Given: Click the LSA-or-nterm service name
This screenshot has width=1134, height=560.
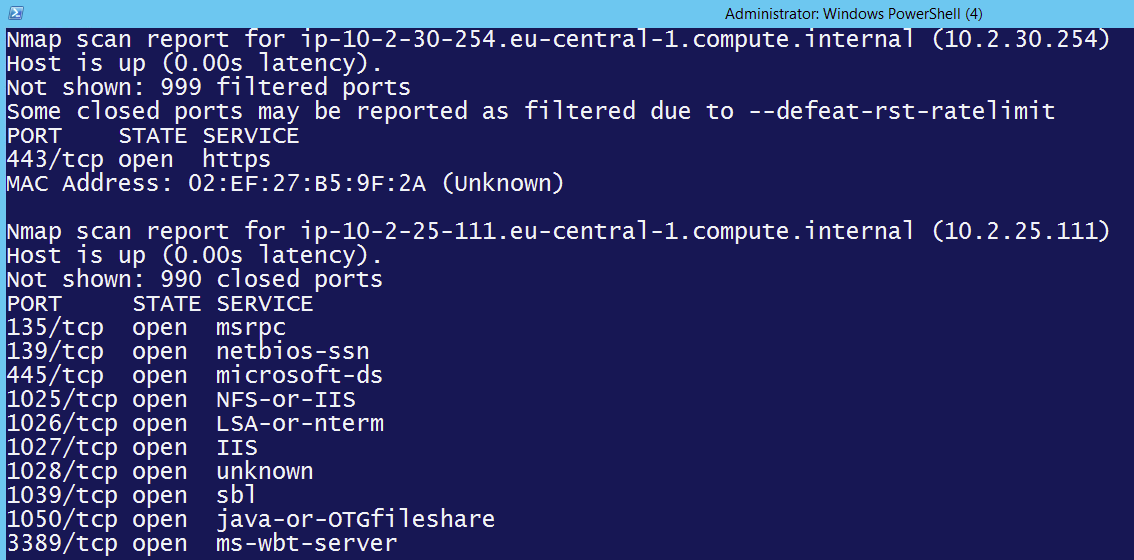Looking at the screenshot, I should pos(299,423).
